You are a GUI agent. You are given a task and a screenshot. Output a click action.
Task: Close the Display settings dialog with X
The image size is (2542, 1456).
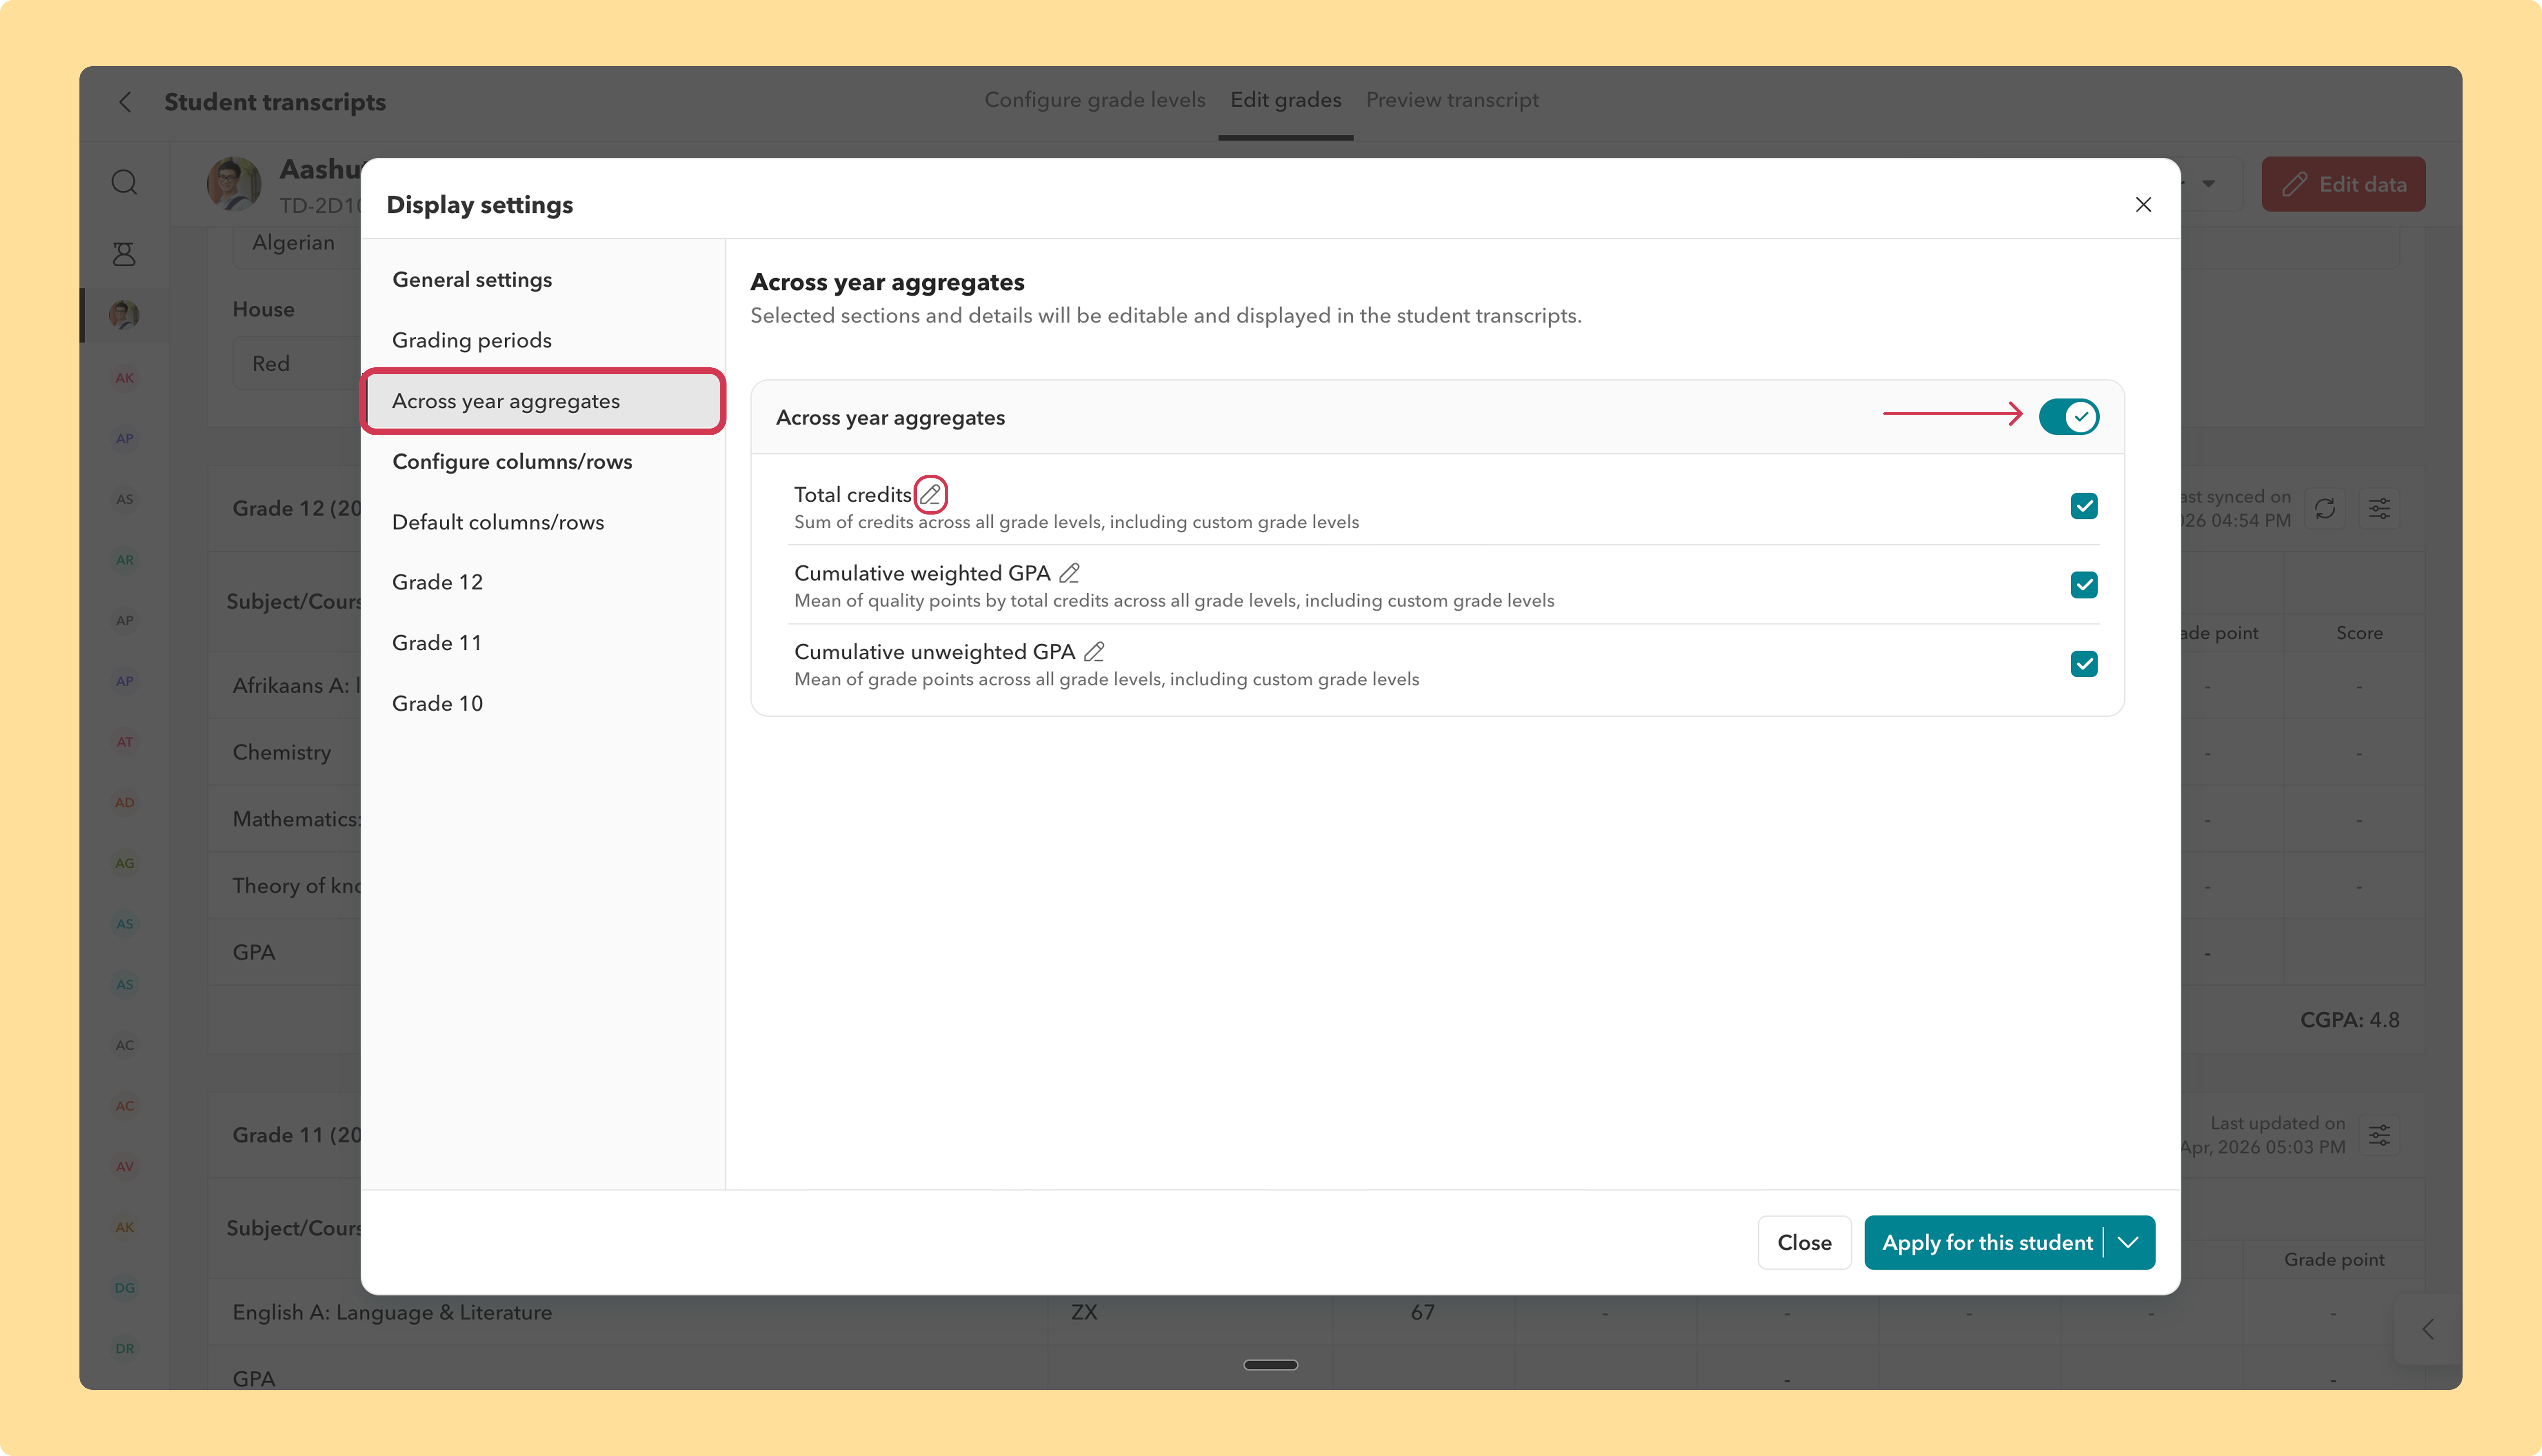(x=2143, y=205)
